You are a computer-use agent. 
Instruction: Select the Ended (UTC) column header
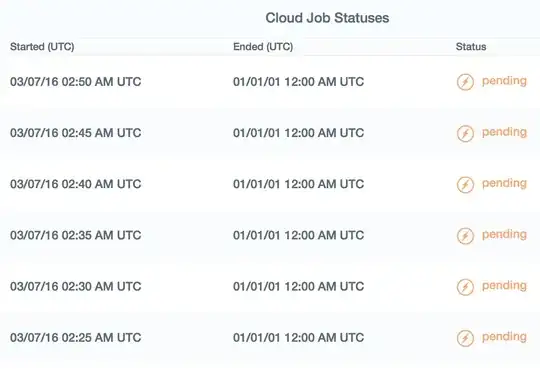coord(263,47)
